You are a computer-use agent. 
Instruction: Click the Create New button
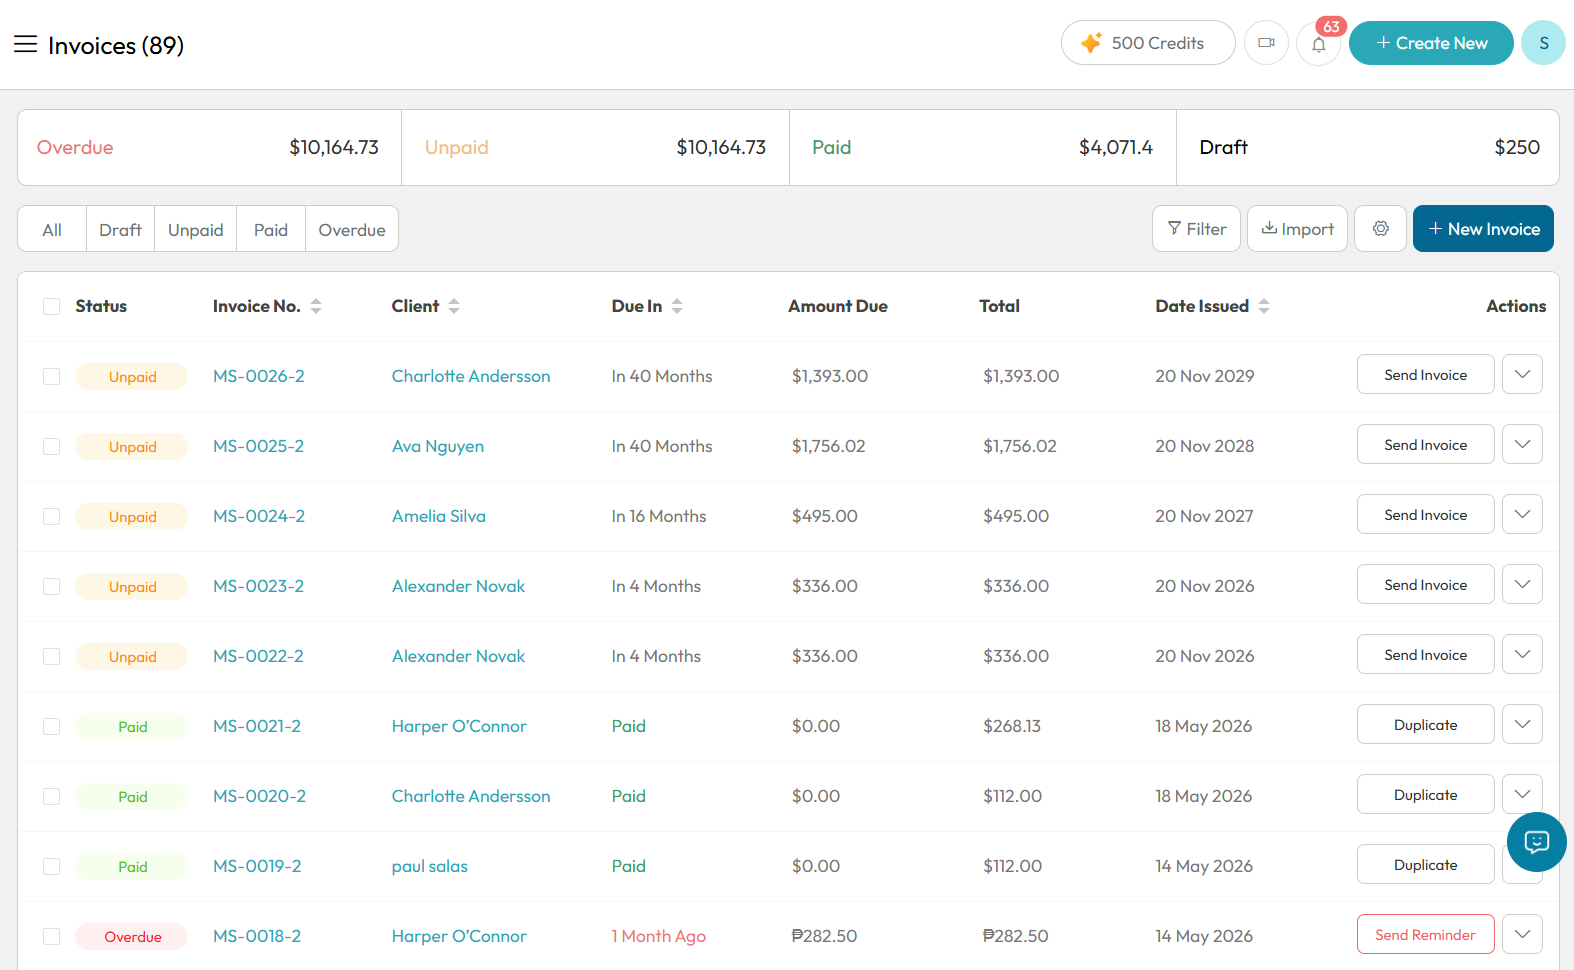(x=1431, y=43)
